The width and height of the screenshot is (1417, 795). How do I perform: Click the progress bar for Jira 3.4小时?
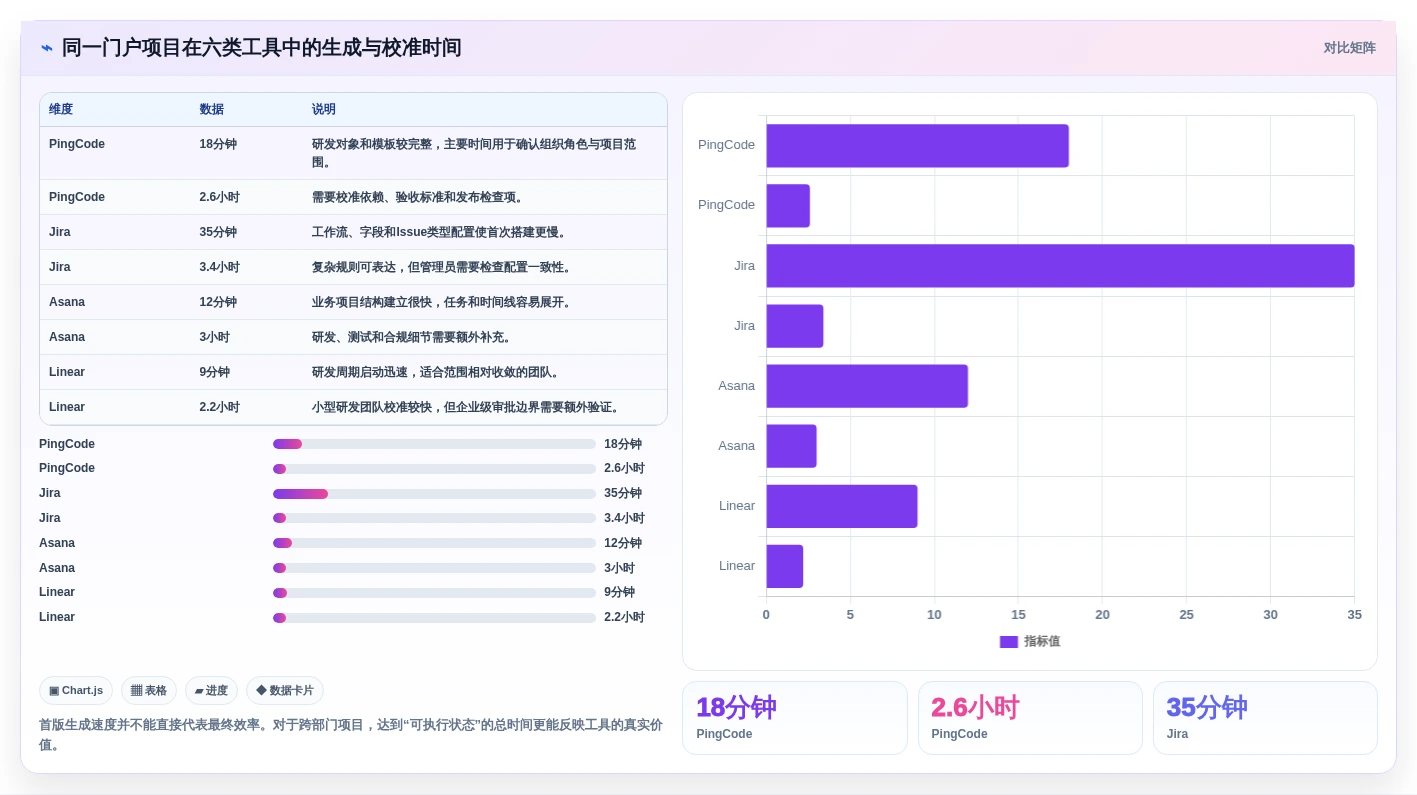point(434,518)
